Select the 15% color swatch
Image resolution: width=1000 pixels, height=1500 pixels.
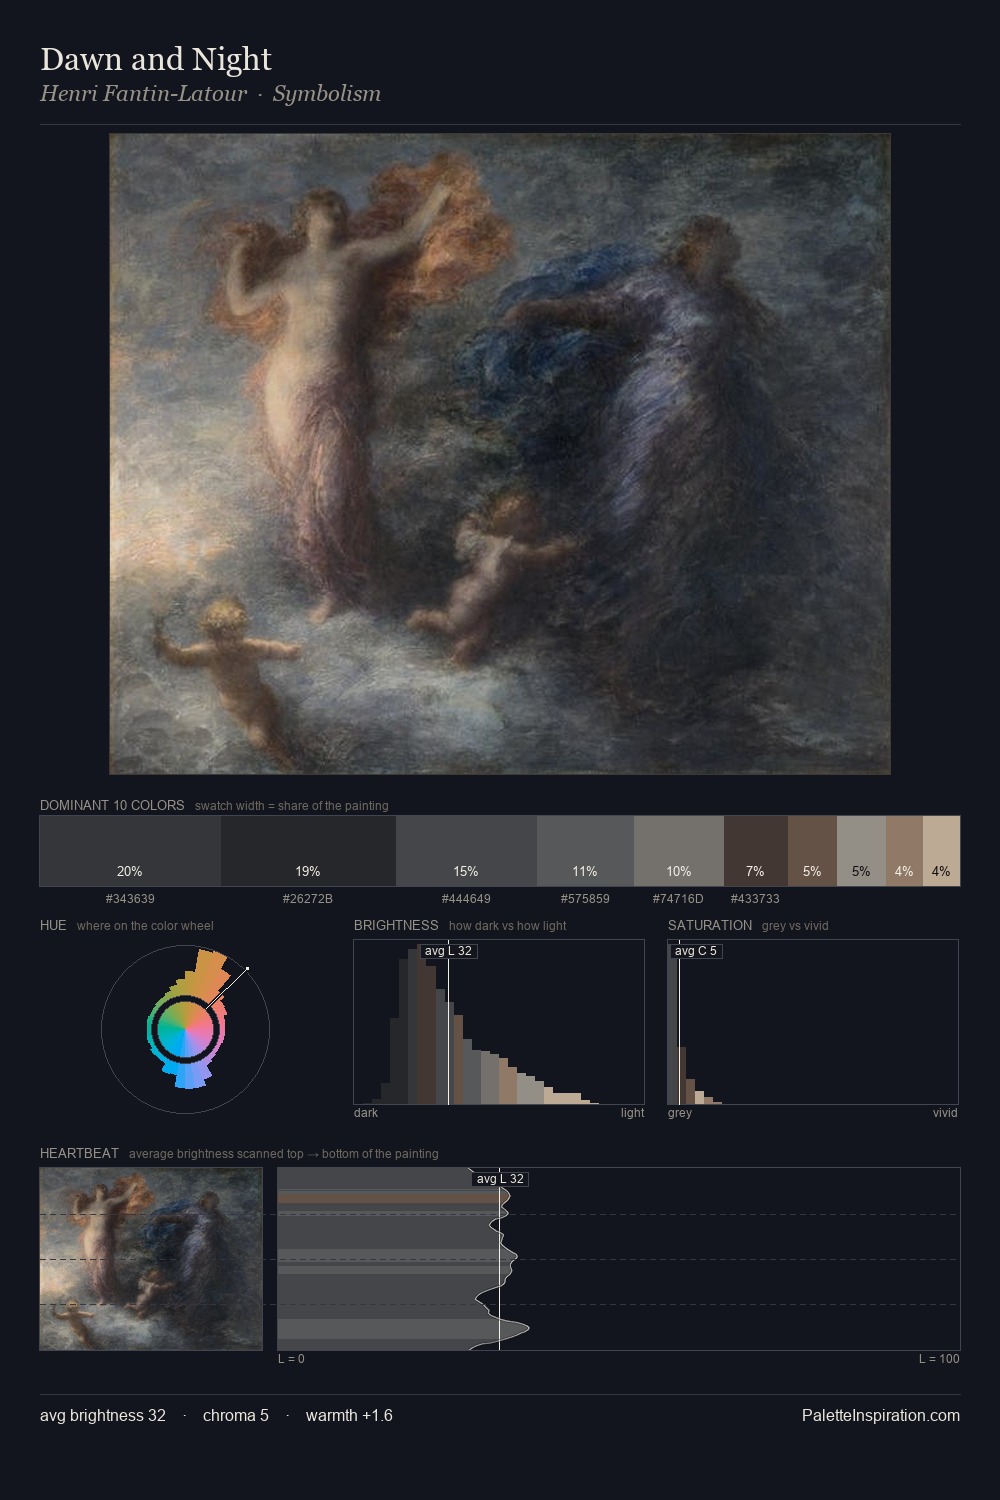click(466, 851)
